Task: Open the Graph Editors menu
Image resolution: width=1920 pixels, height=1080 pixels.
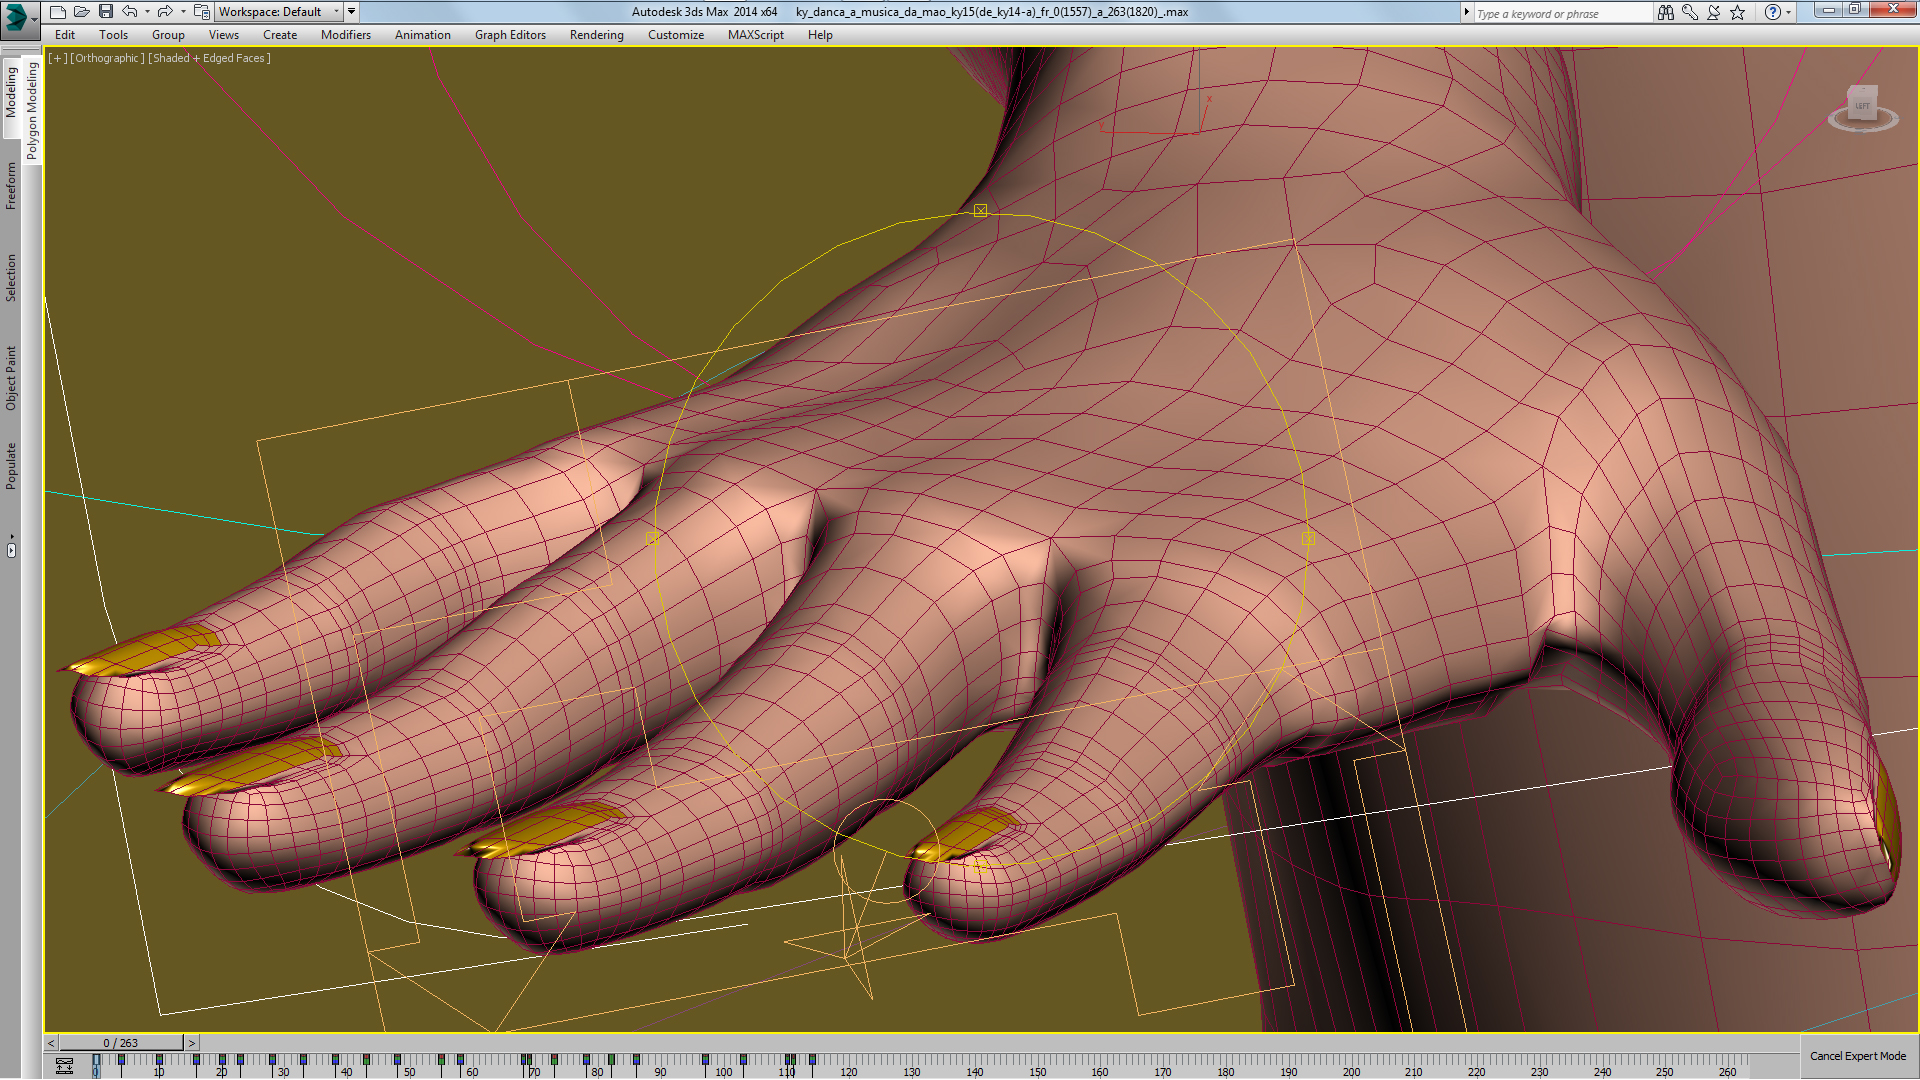Action: (x=510, y=35)
